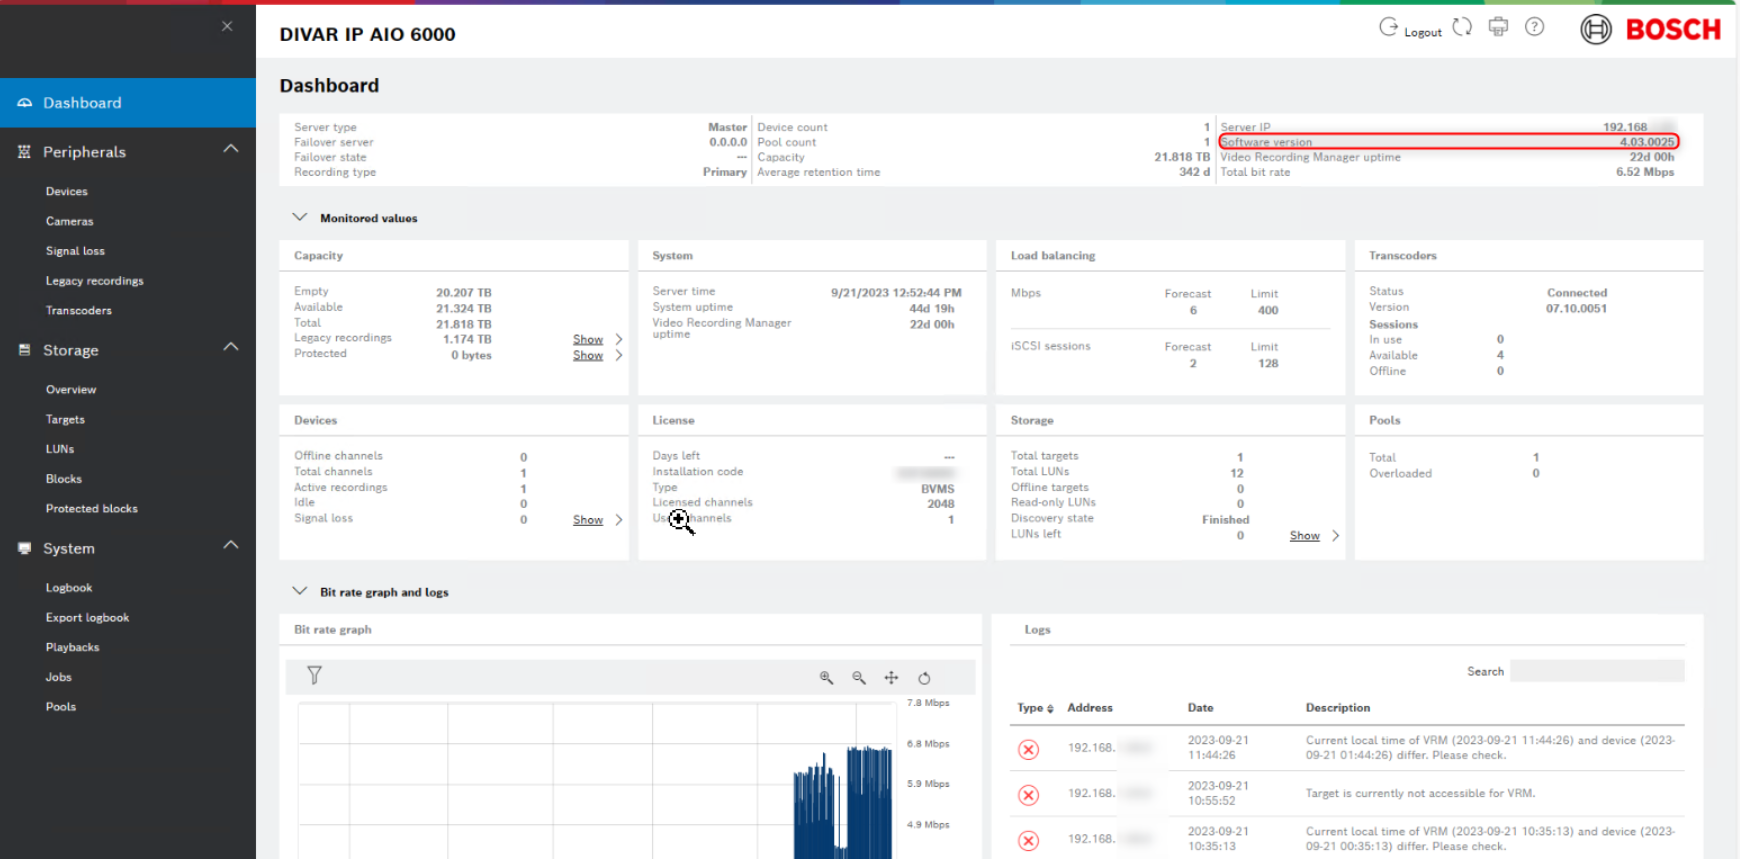Click the graph reset icon
The width and height of the screenshot is (1740, 859).
pyautogui.click(x=924, y=678)
